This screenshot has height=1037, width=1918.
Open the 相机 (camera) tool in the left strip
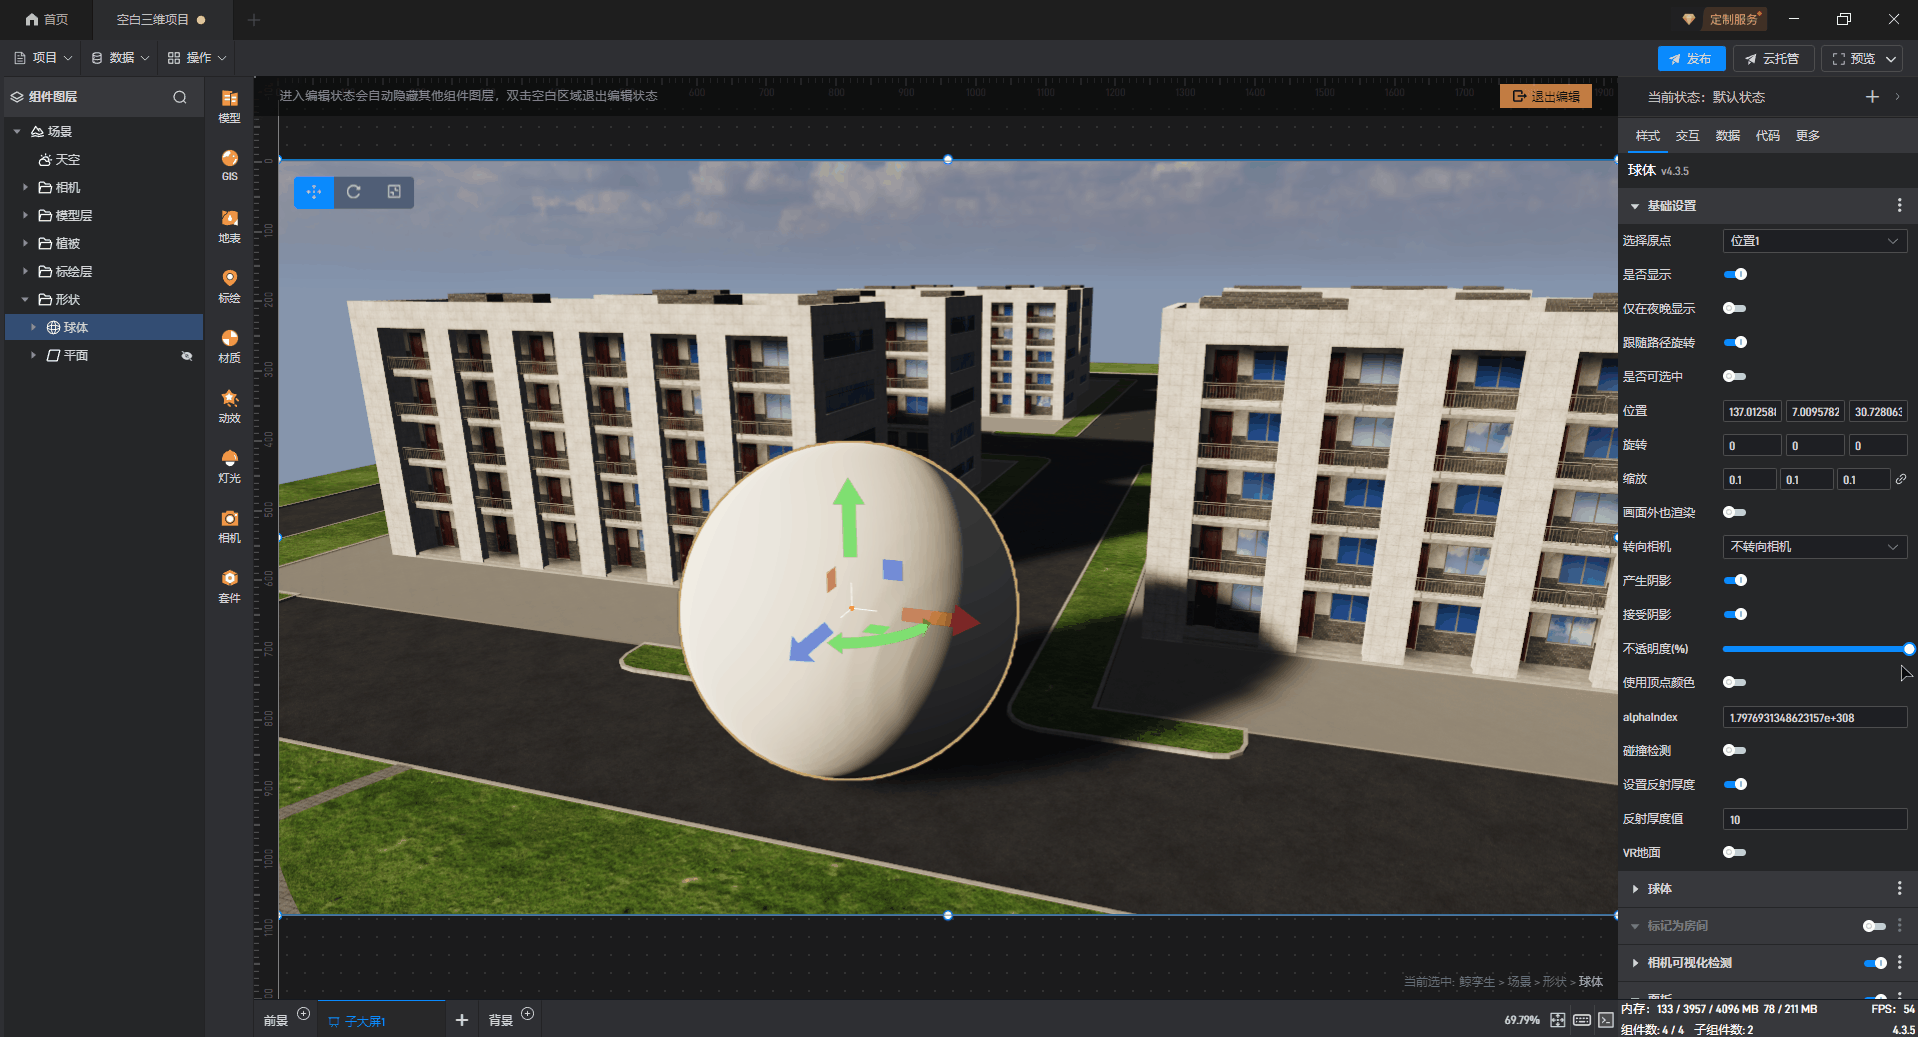click(229, 526)
